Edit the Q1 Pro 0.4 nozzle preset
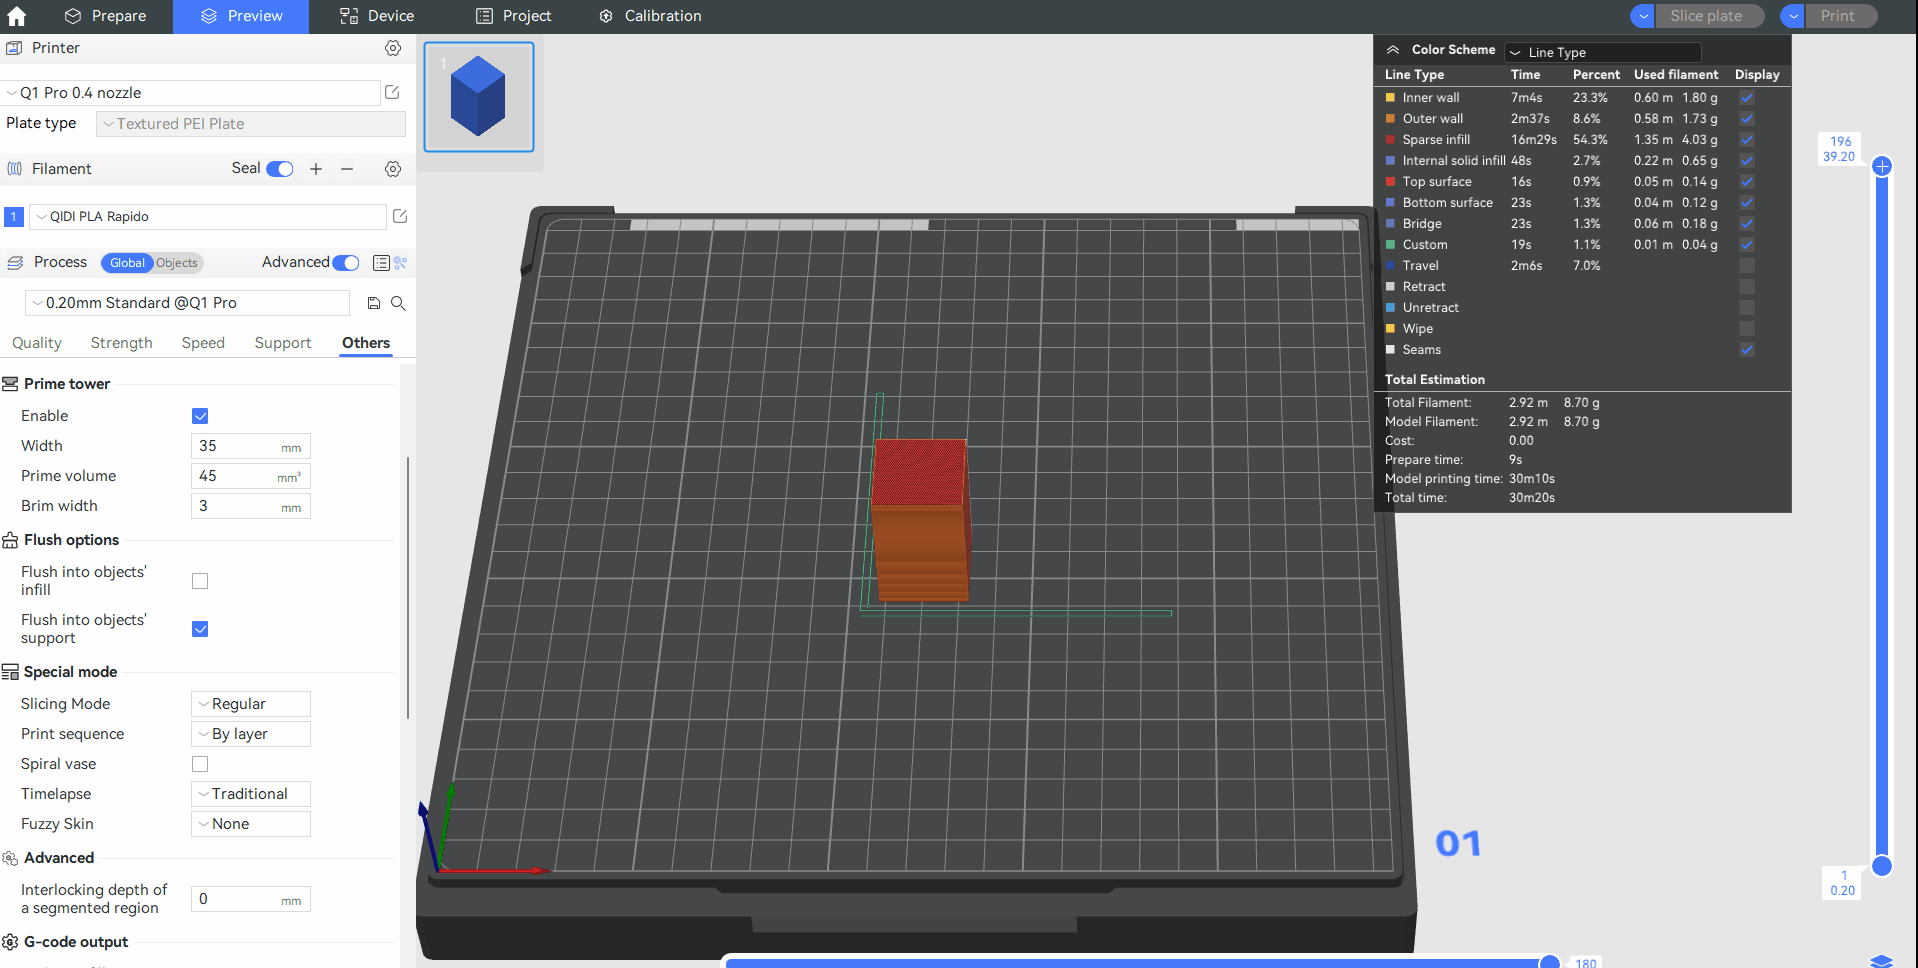The height and width of the screenshot is (968, 1918). point(392,93)
